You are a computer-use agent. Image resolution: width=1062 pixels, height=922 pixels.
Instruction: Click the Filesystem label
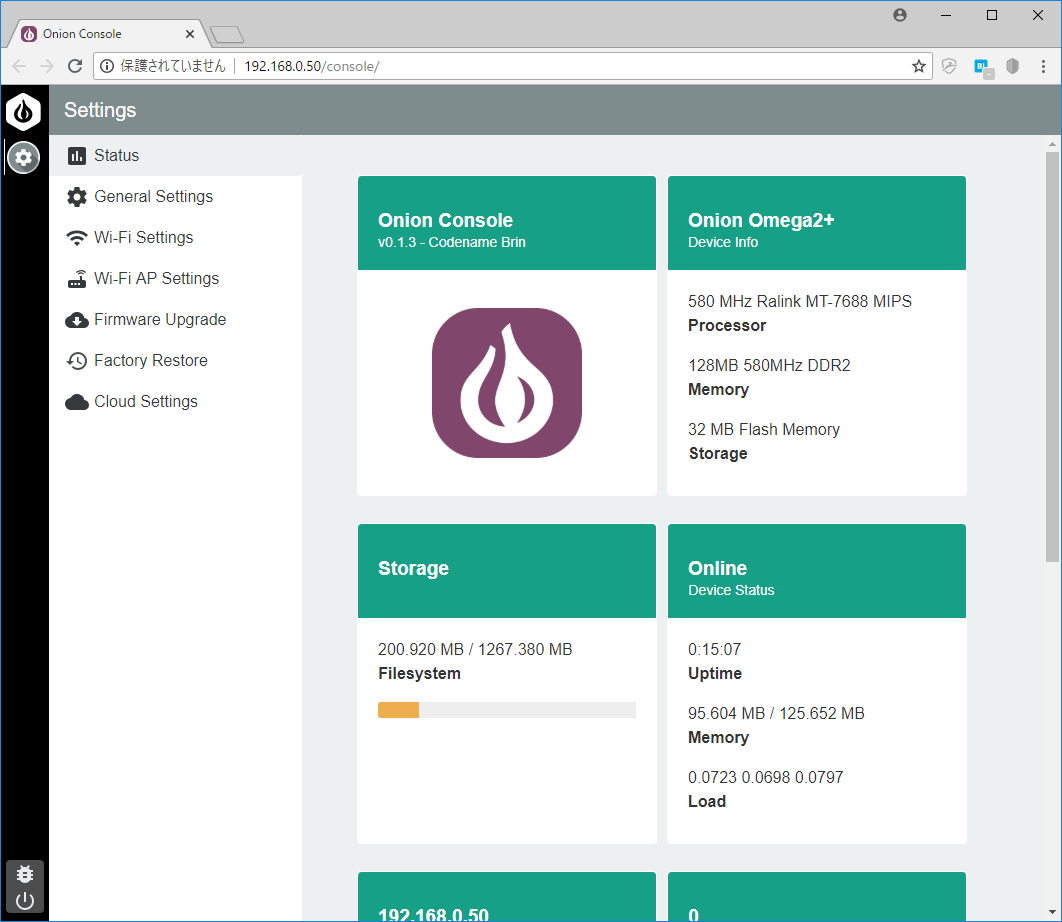pyautogui.click(x=419, y=674)
